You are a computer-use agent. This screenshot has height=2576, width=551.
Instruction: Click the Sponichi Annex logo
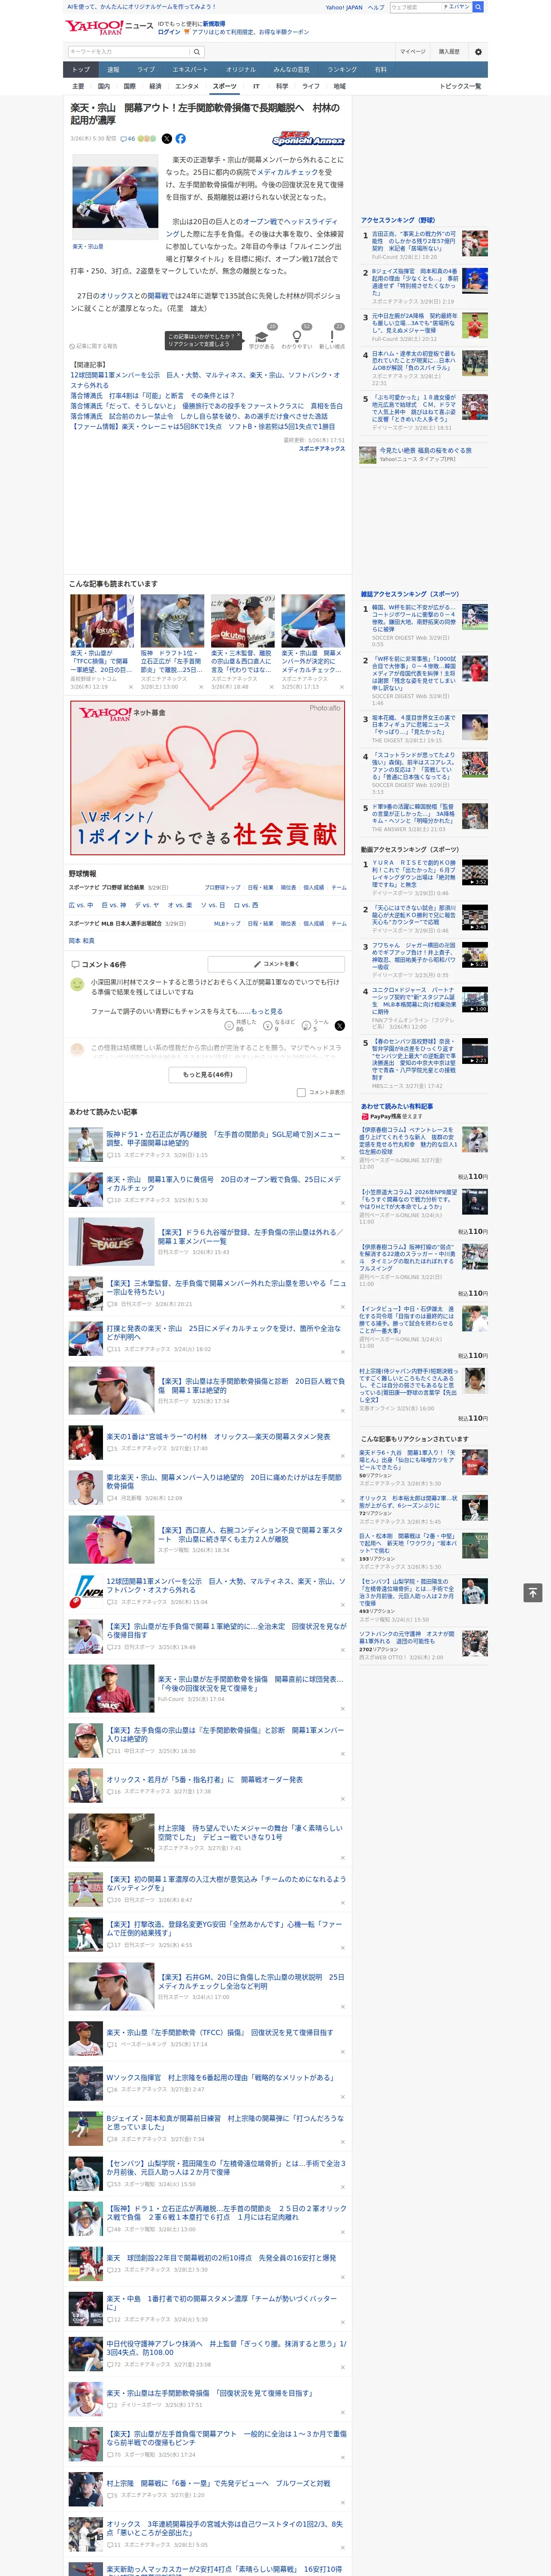pos(309,139)
